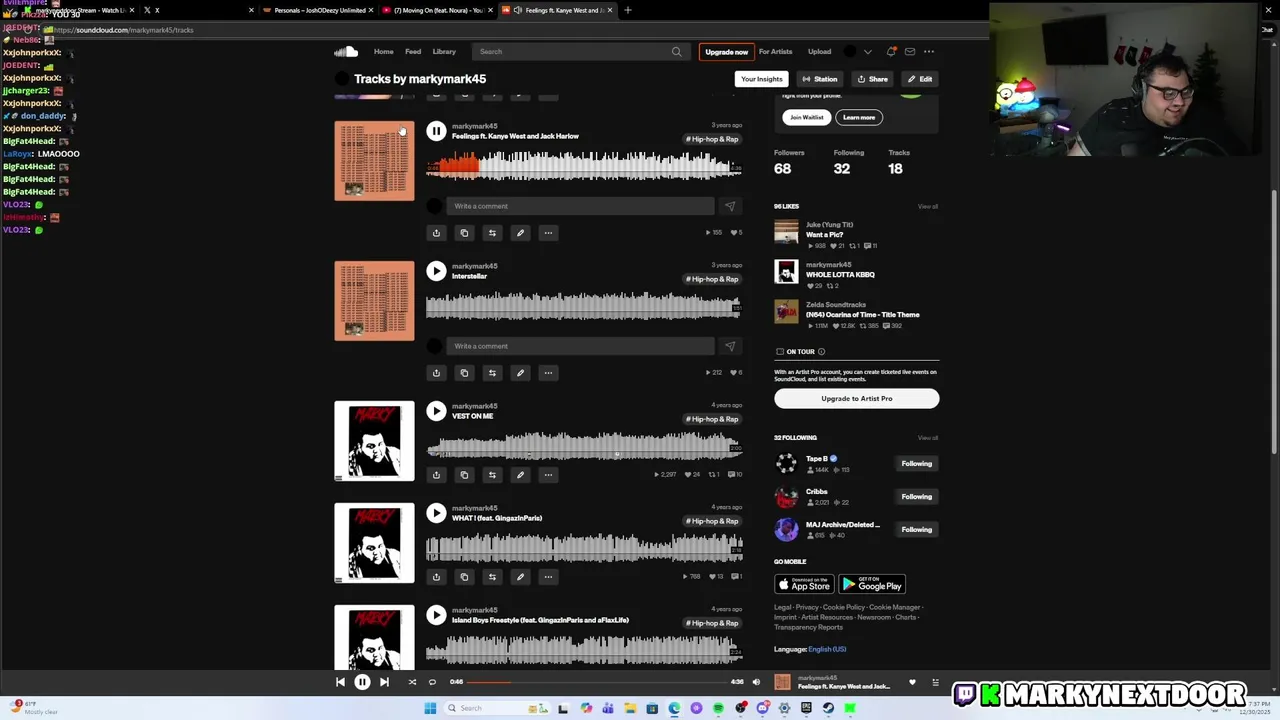Click the Edit profile button

[x=920, y=79]
